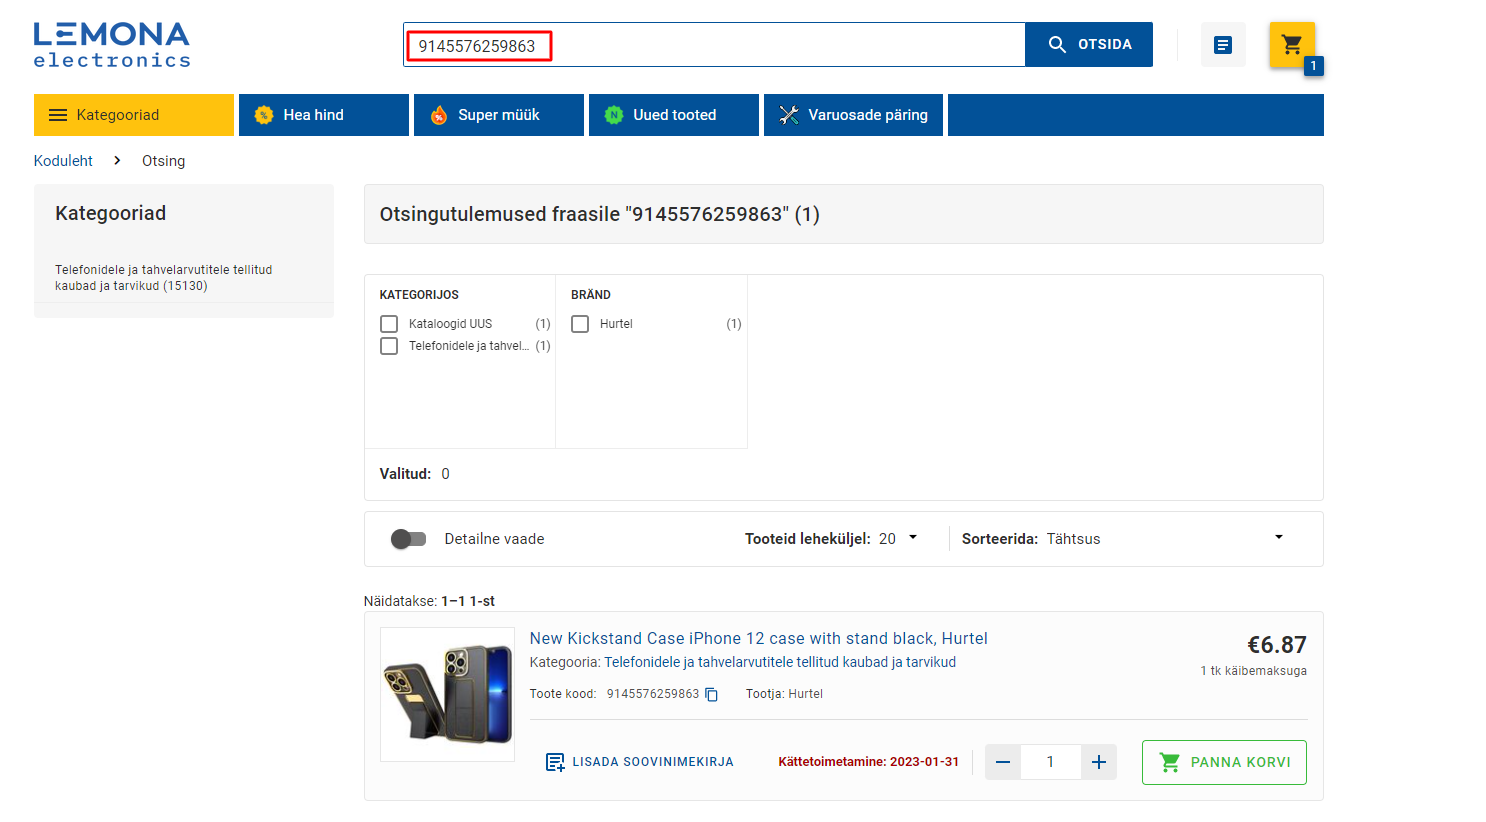Copy product code with the copy icon

tap(712, 694)
